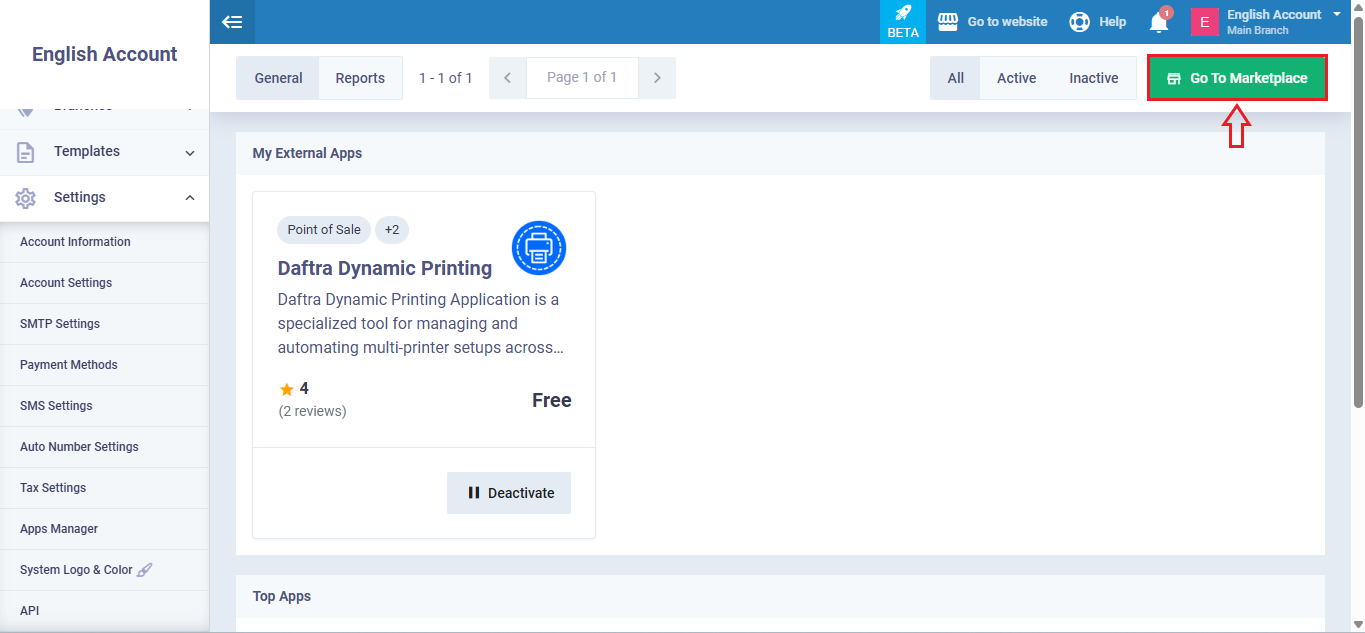
Task: Select the All apps filter
Action: pos(956,78)
